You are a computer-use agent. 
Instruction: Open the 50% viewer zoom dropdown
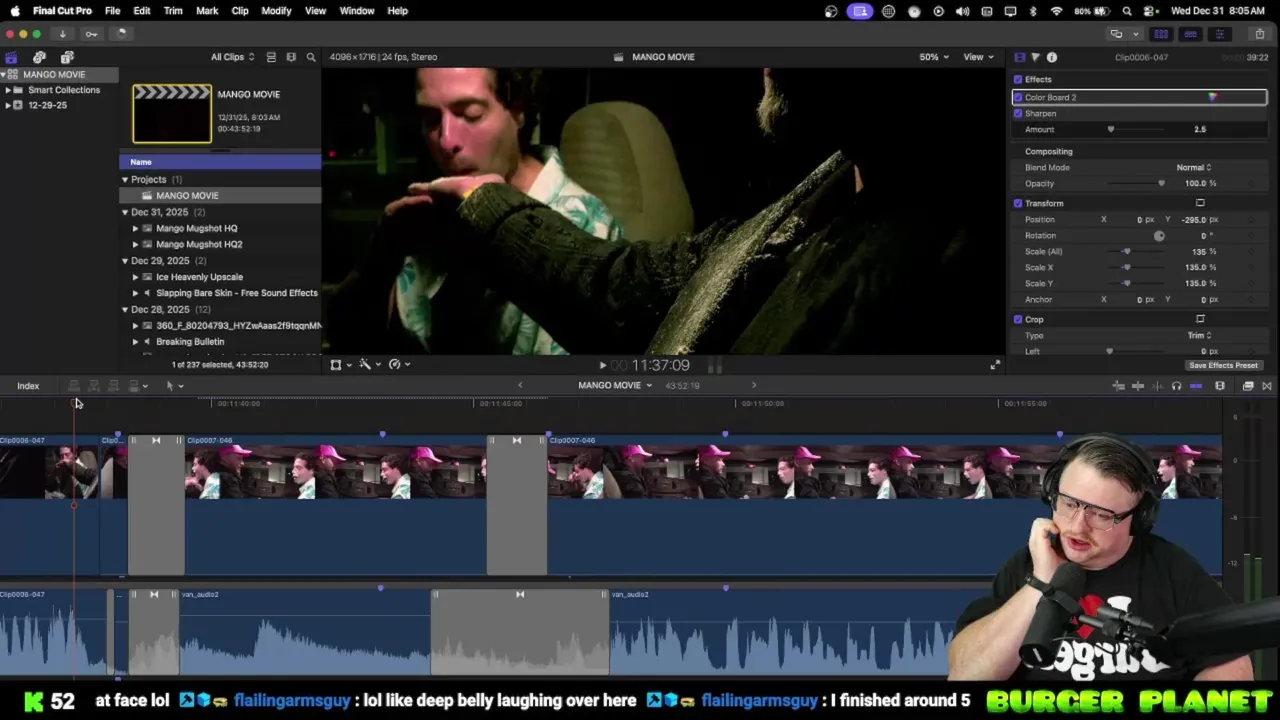pyautogui.click(x=934, y=57)
